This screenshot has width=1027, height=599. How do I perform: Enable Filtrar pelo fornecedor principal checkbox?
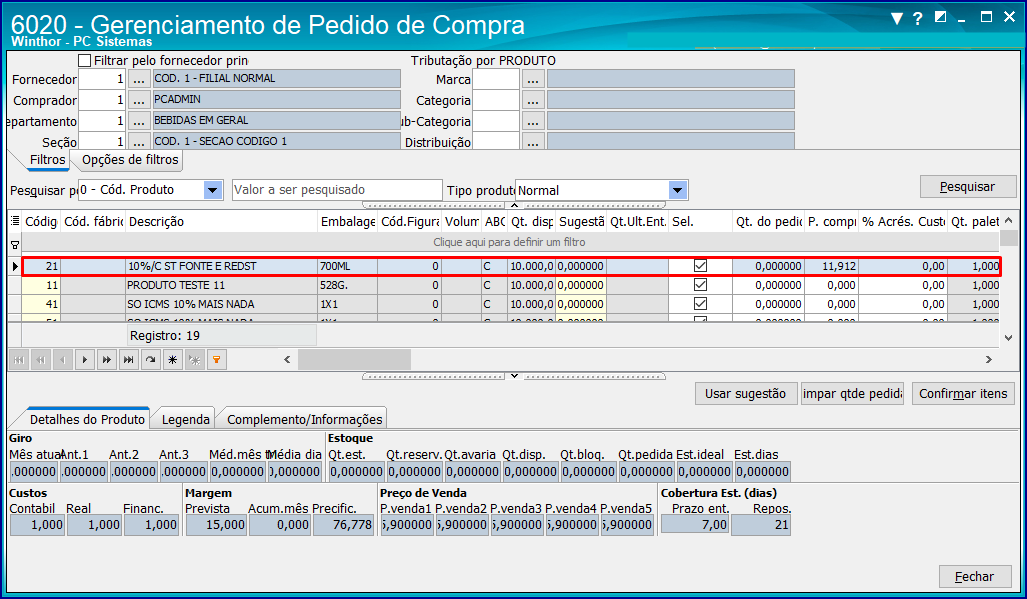(x=84, y=60)
